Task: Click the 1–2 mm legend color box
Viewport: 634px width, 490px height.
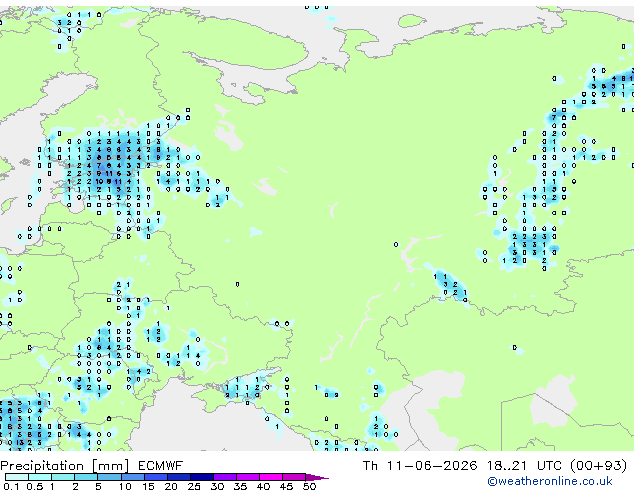Action: 63,477
